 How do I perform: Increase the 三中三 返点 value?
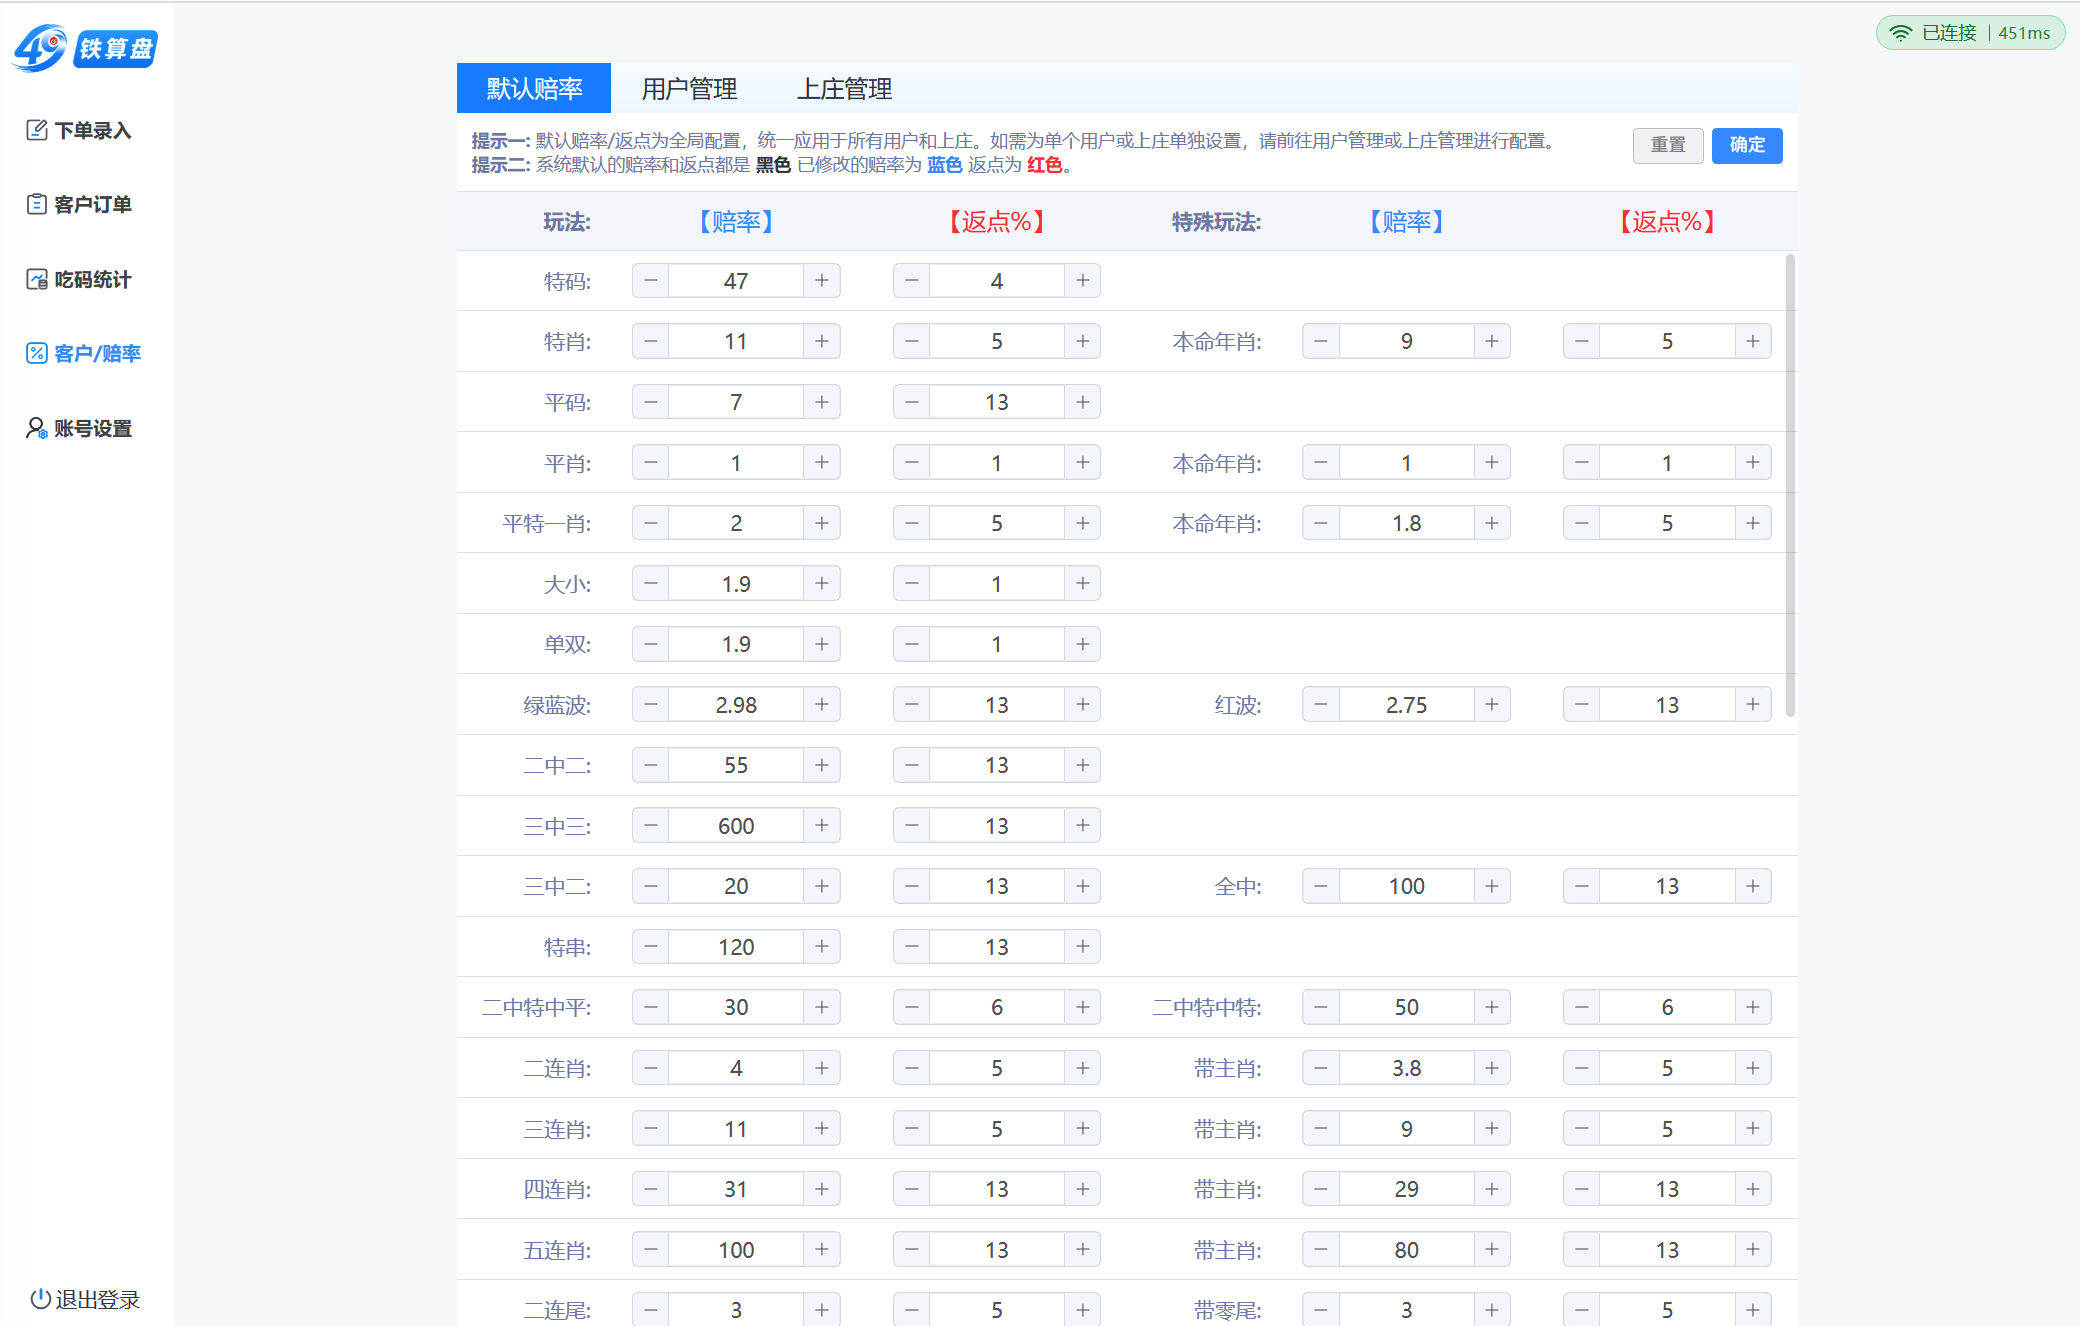click(x=1083, y=826)
